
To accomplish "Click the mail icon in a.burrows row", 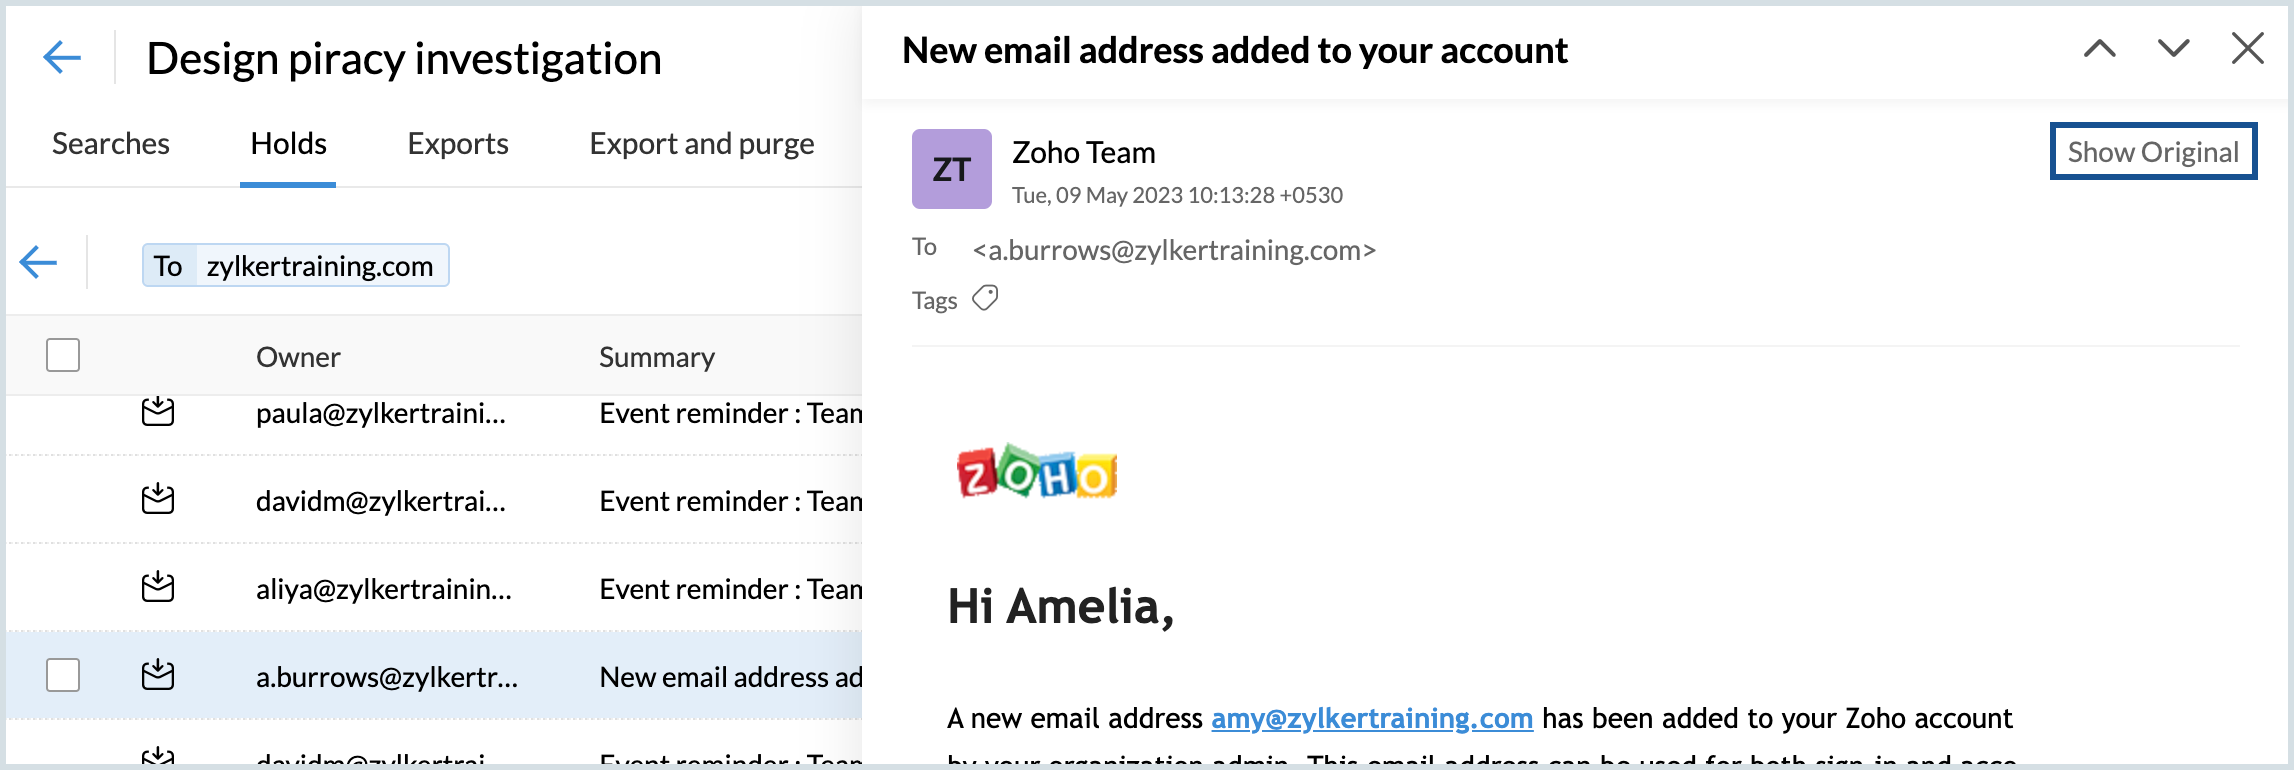I will click(158, 676).
